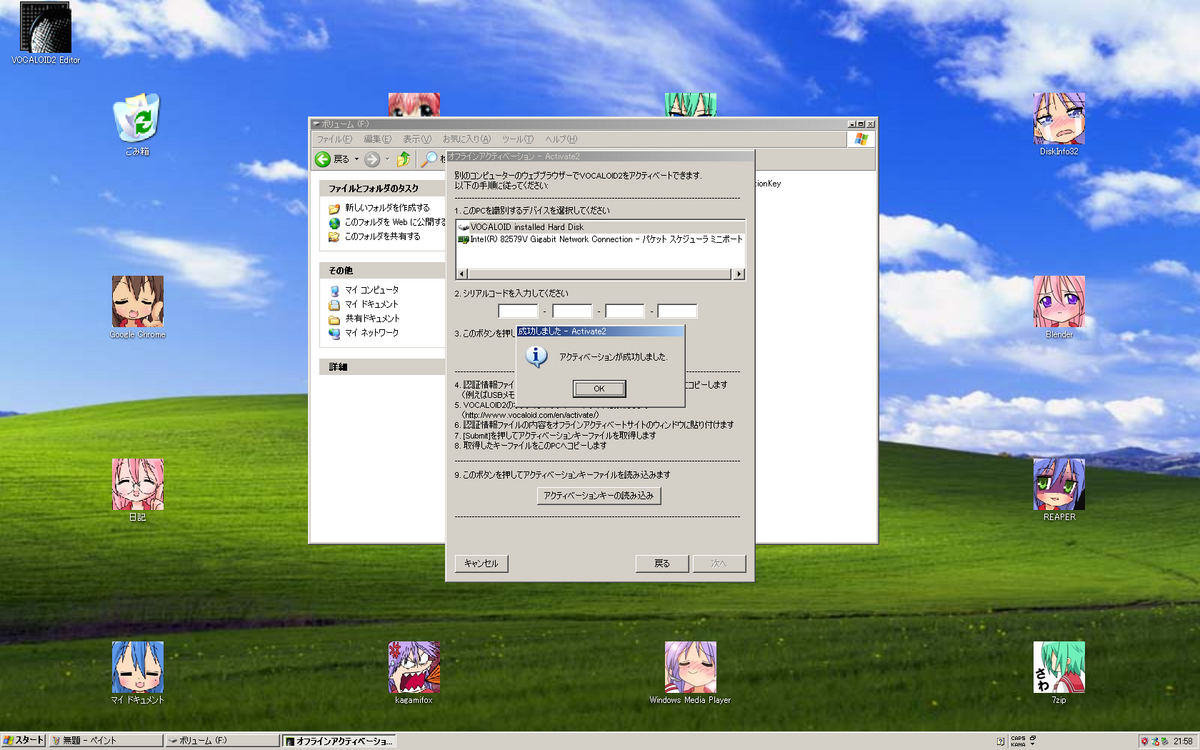Image resolution: width=1200 pixels, height=750 pixels.
Task: Open the Forward button history dropdown arrow
Action: [387, 159]
